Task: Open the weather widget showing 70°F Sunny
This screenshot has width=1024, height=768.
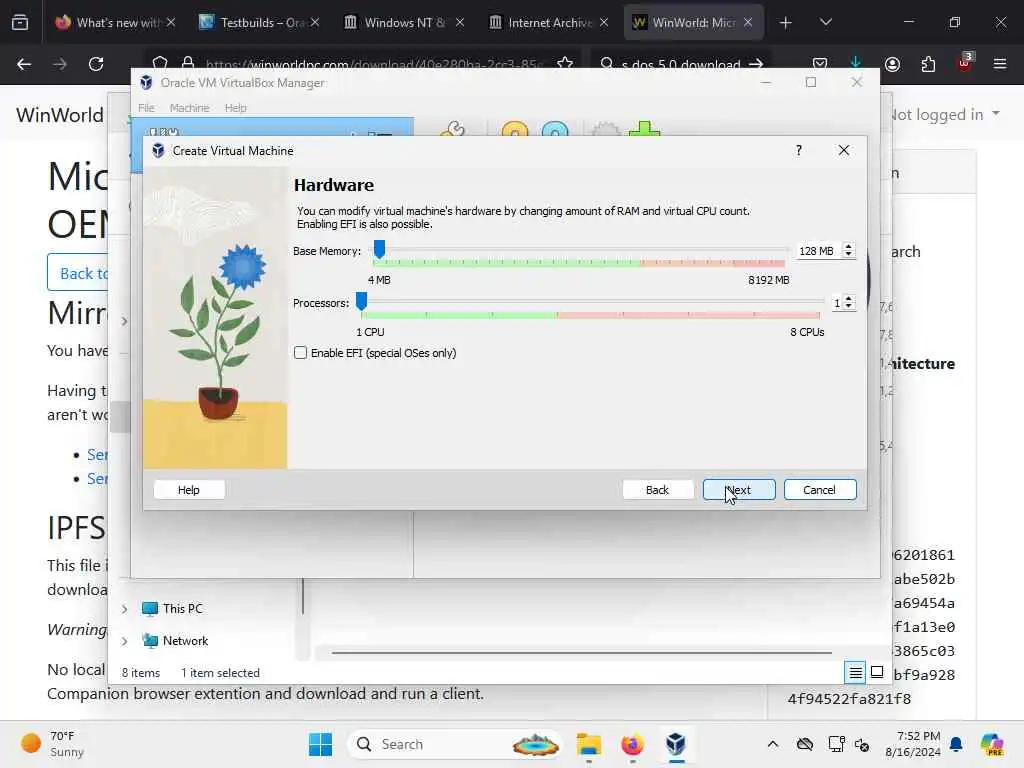Action: pos(53,744)
